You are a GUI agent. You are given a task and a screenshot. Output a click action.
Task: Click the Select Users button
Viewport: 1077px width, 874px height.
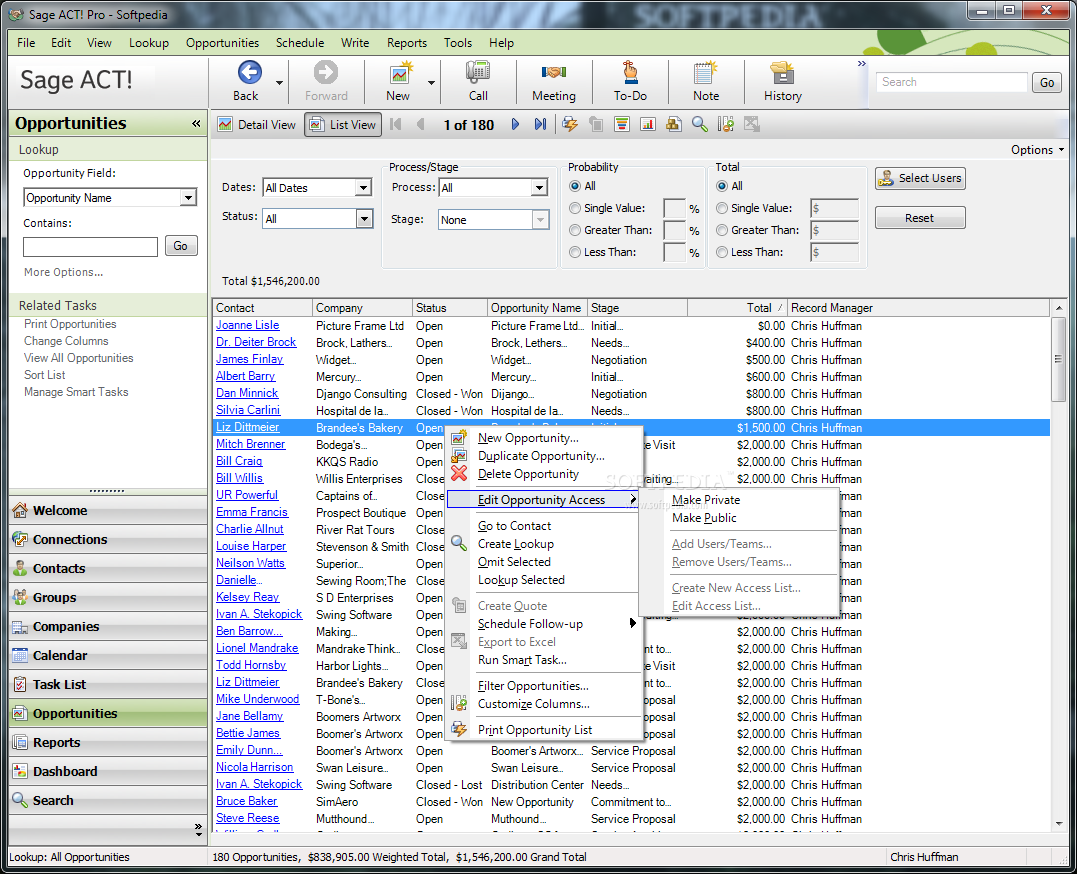(920, 179)
